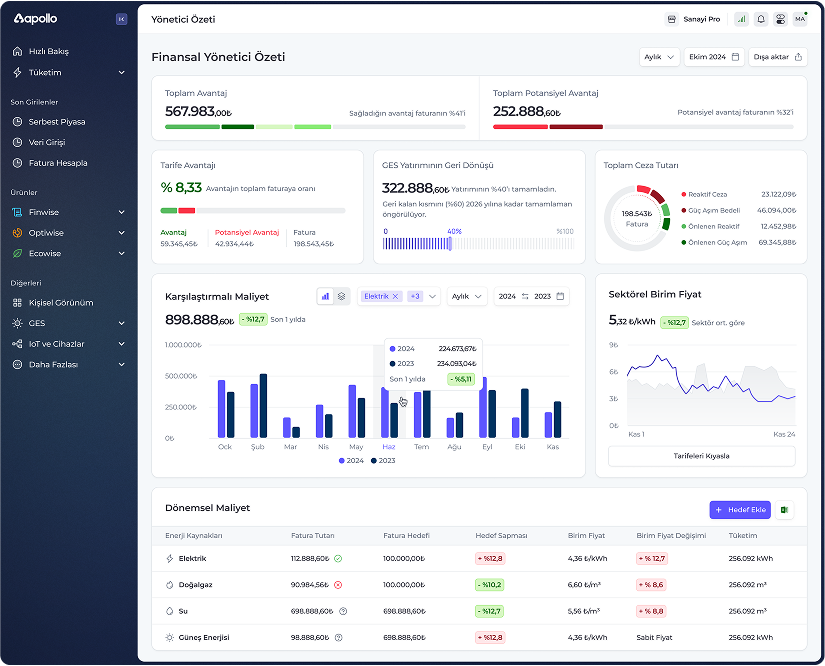
Task: Swap the 2024 and 2023 comparison years
Action: (525, 296)
